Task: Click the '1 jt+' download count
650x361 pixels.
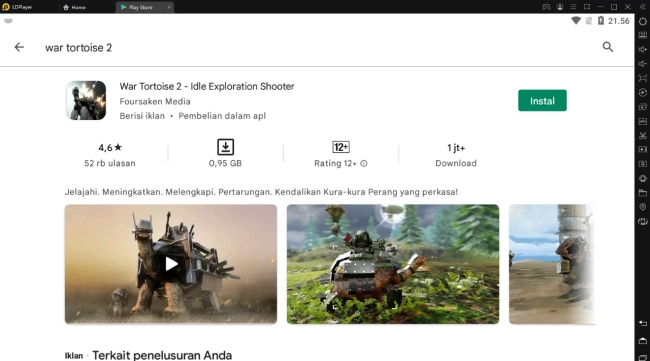Action: pos(456,148)
